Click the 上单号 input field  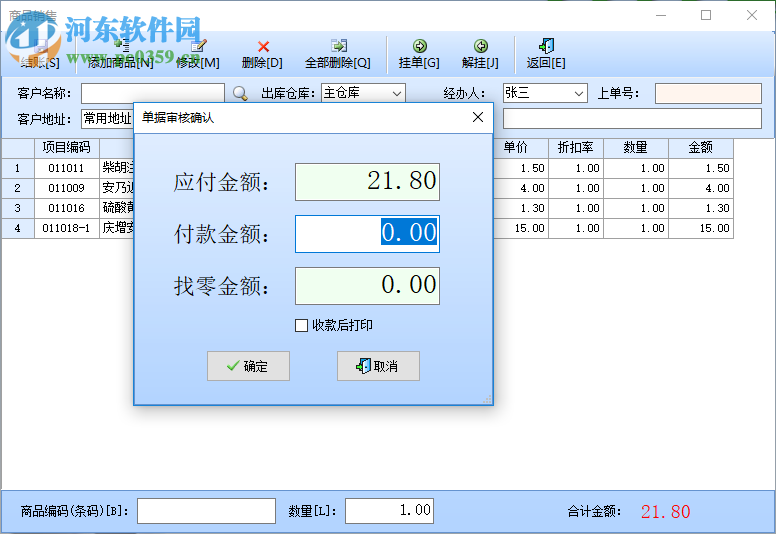point(708,93)
